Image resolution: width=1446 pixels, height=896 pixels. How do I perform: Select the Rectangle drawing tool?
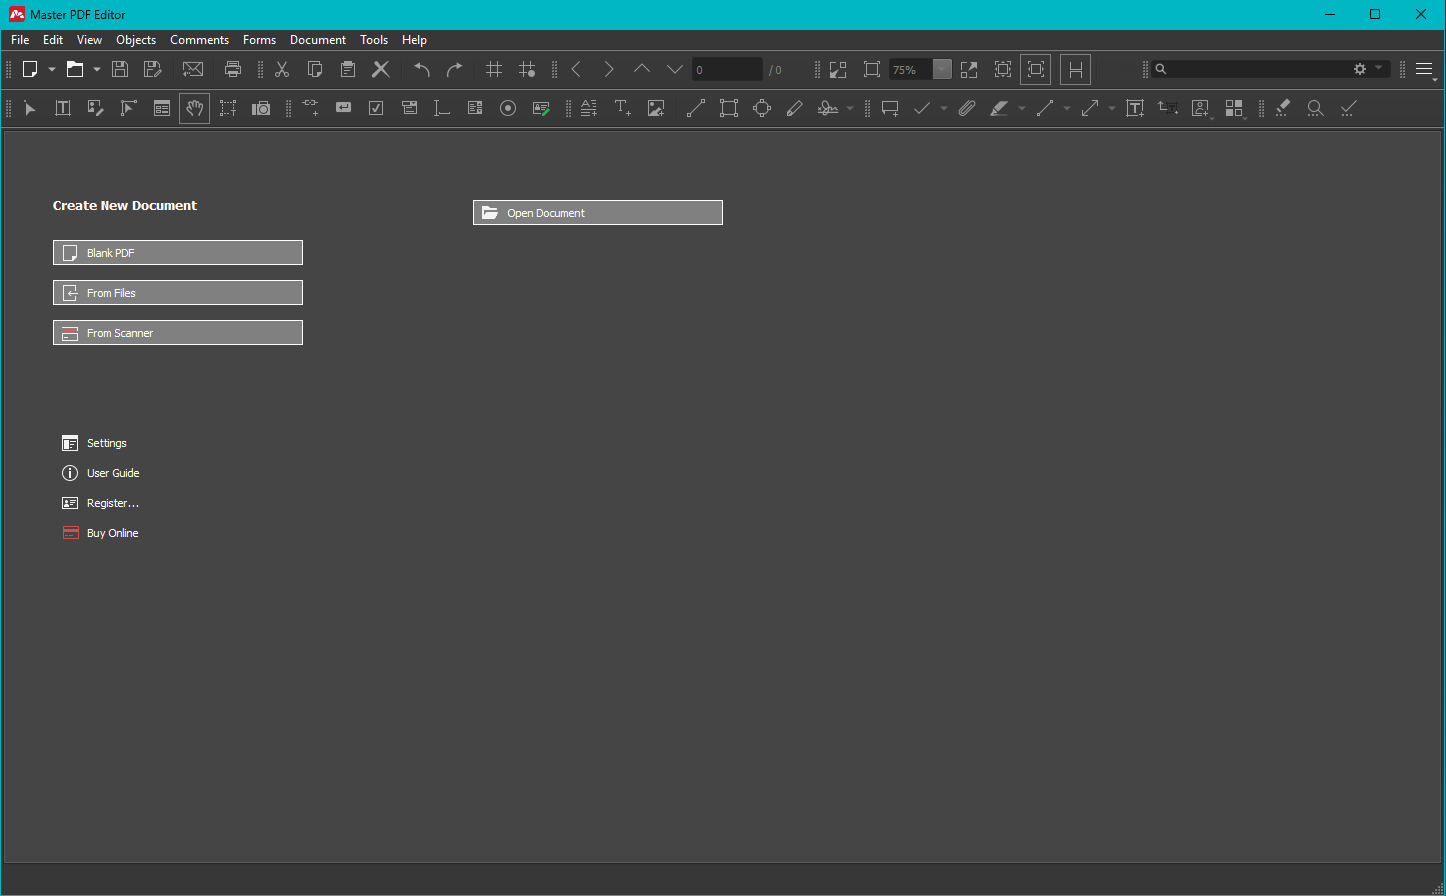729,108
